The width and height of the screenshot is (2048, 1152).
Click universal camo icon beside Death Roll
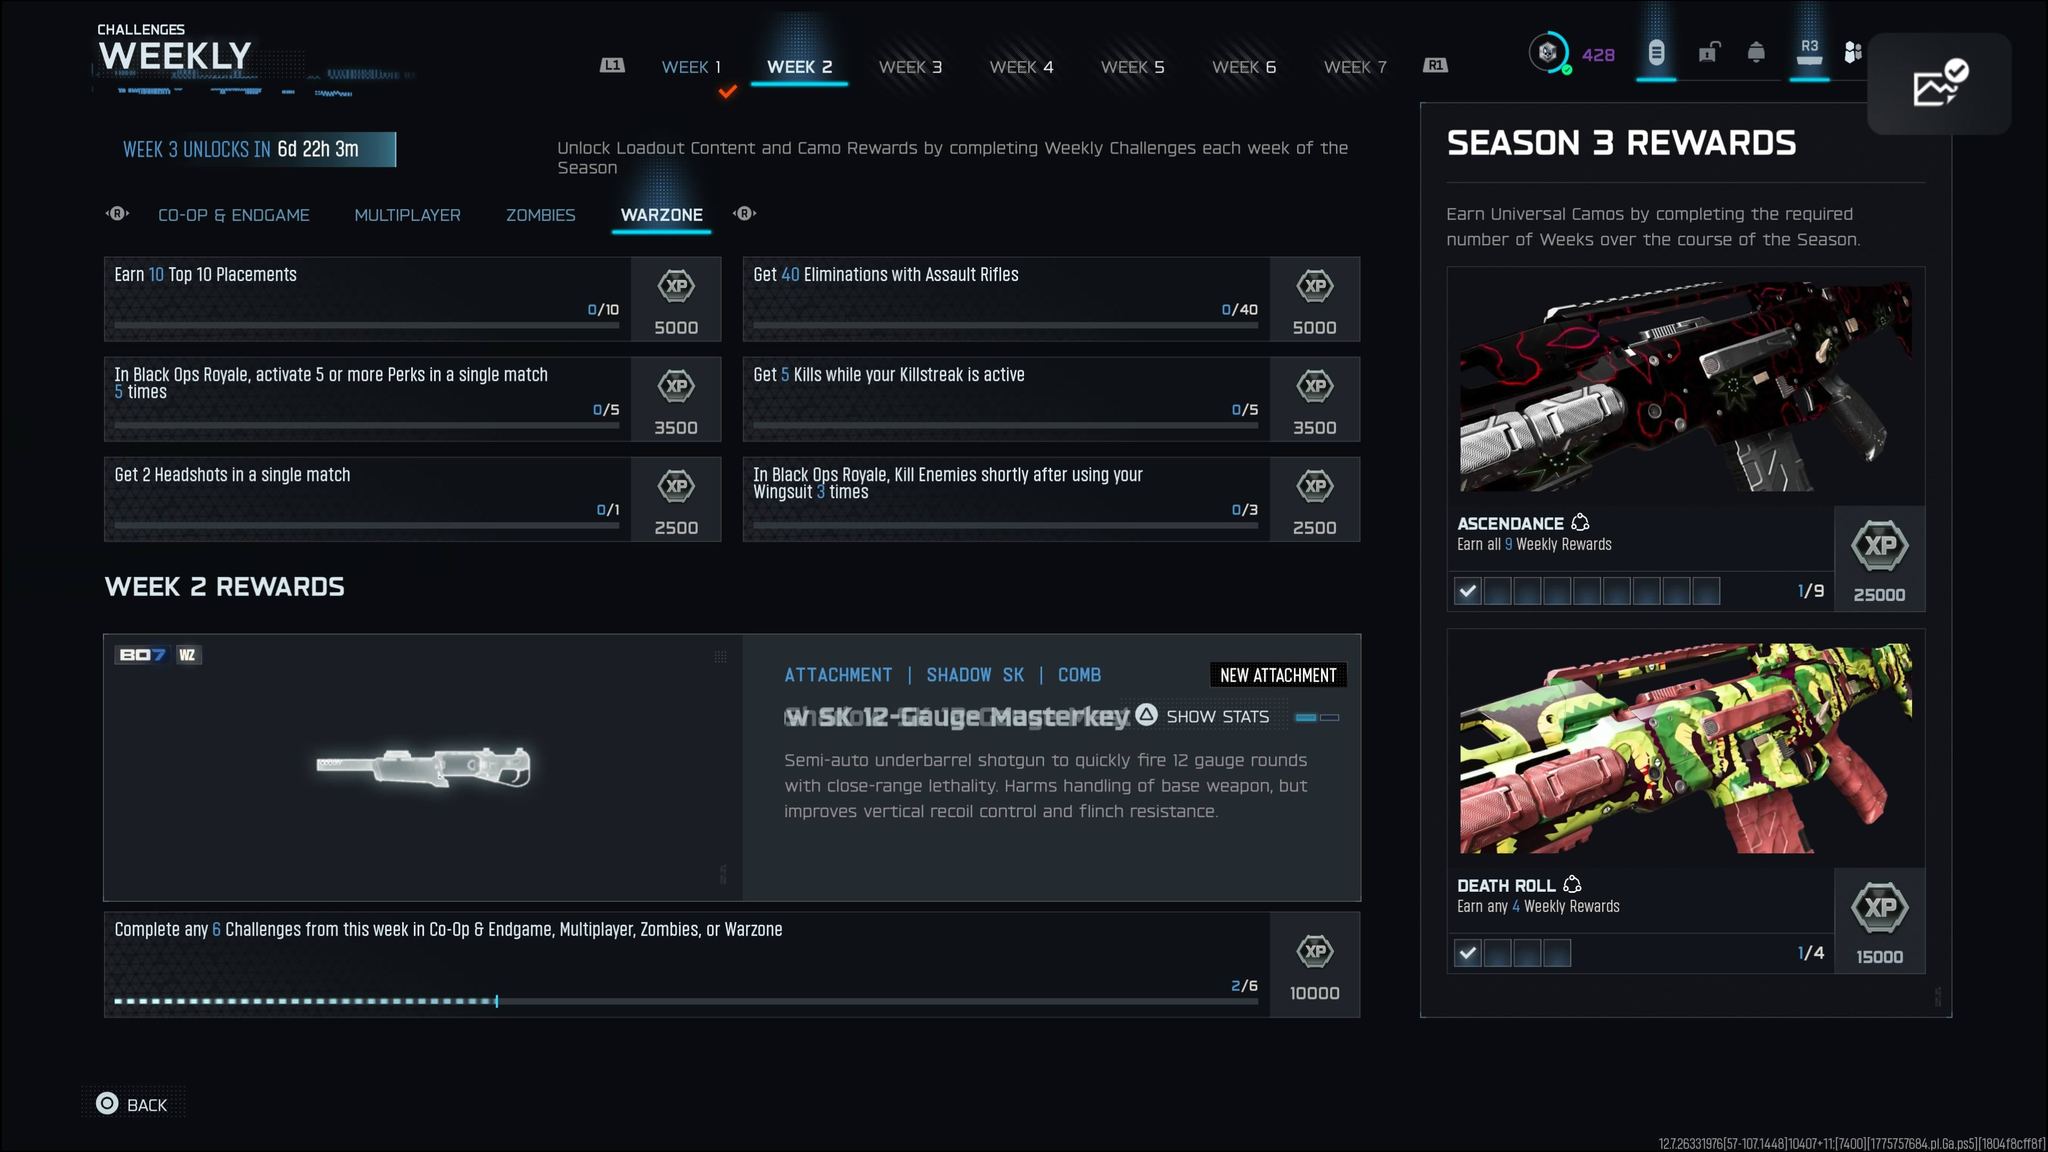[x=1572, y=884]
